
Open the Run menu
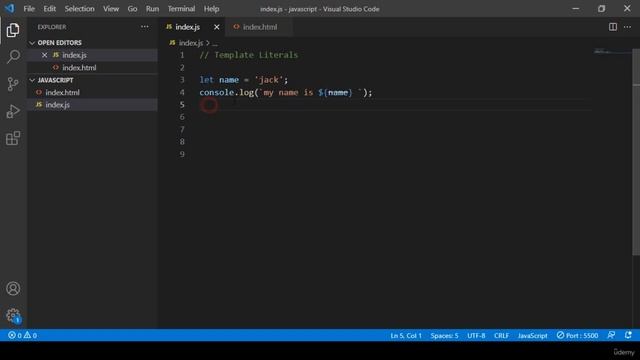[x=152, y=9]
